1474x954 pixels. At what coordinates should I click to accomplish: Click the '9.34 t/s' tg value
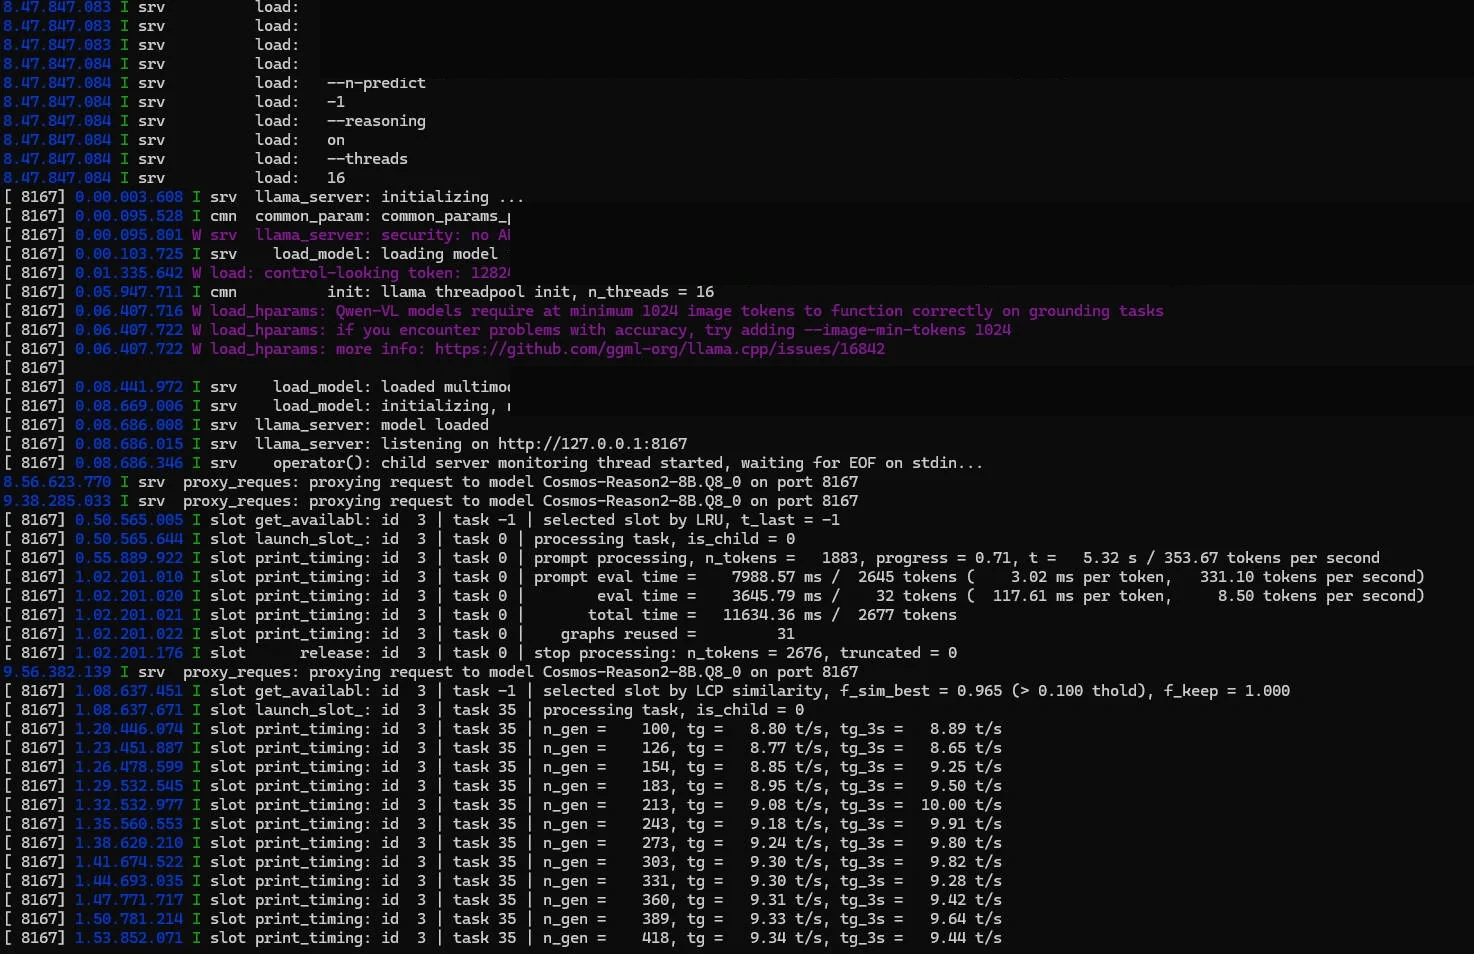click(x=786, y=938)
